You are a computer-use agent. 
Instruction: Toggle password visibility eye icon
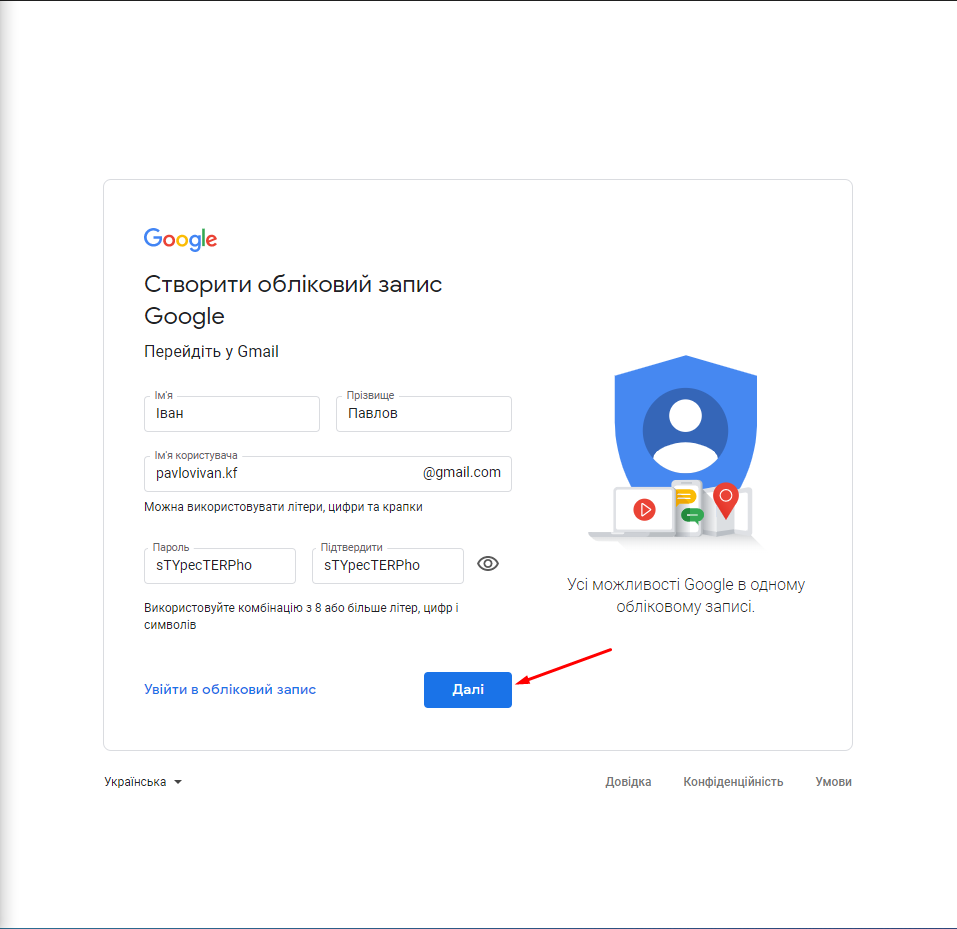click(x=488, y=563)
